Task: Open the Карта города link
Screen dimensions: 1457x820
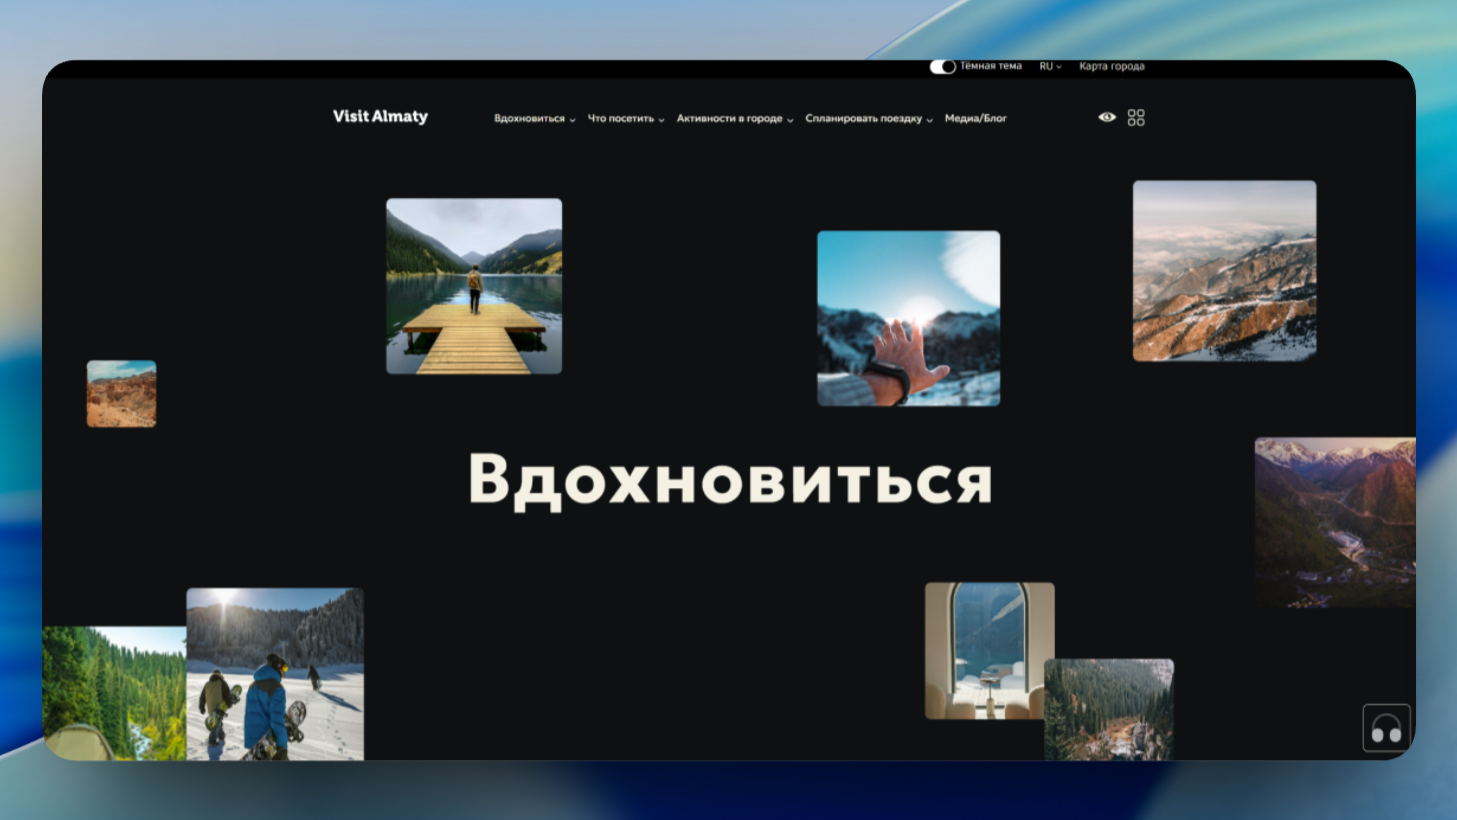Action: pyautogui.click(x=1111, y=67)
